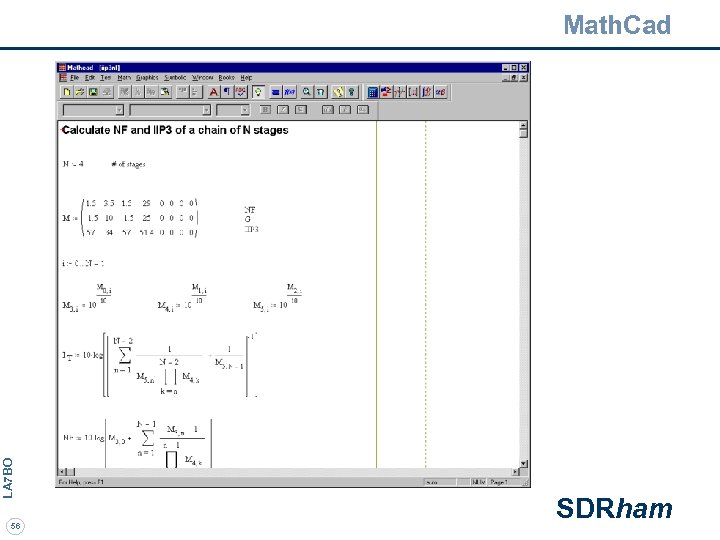Open the Edit menu
Screen dimensions: 720x540
[x=90, y=78]
